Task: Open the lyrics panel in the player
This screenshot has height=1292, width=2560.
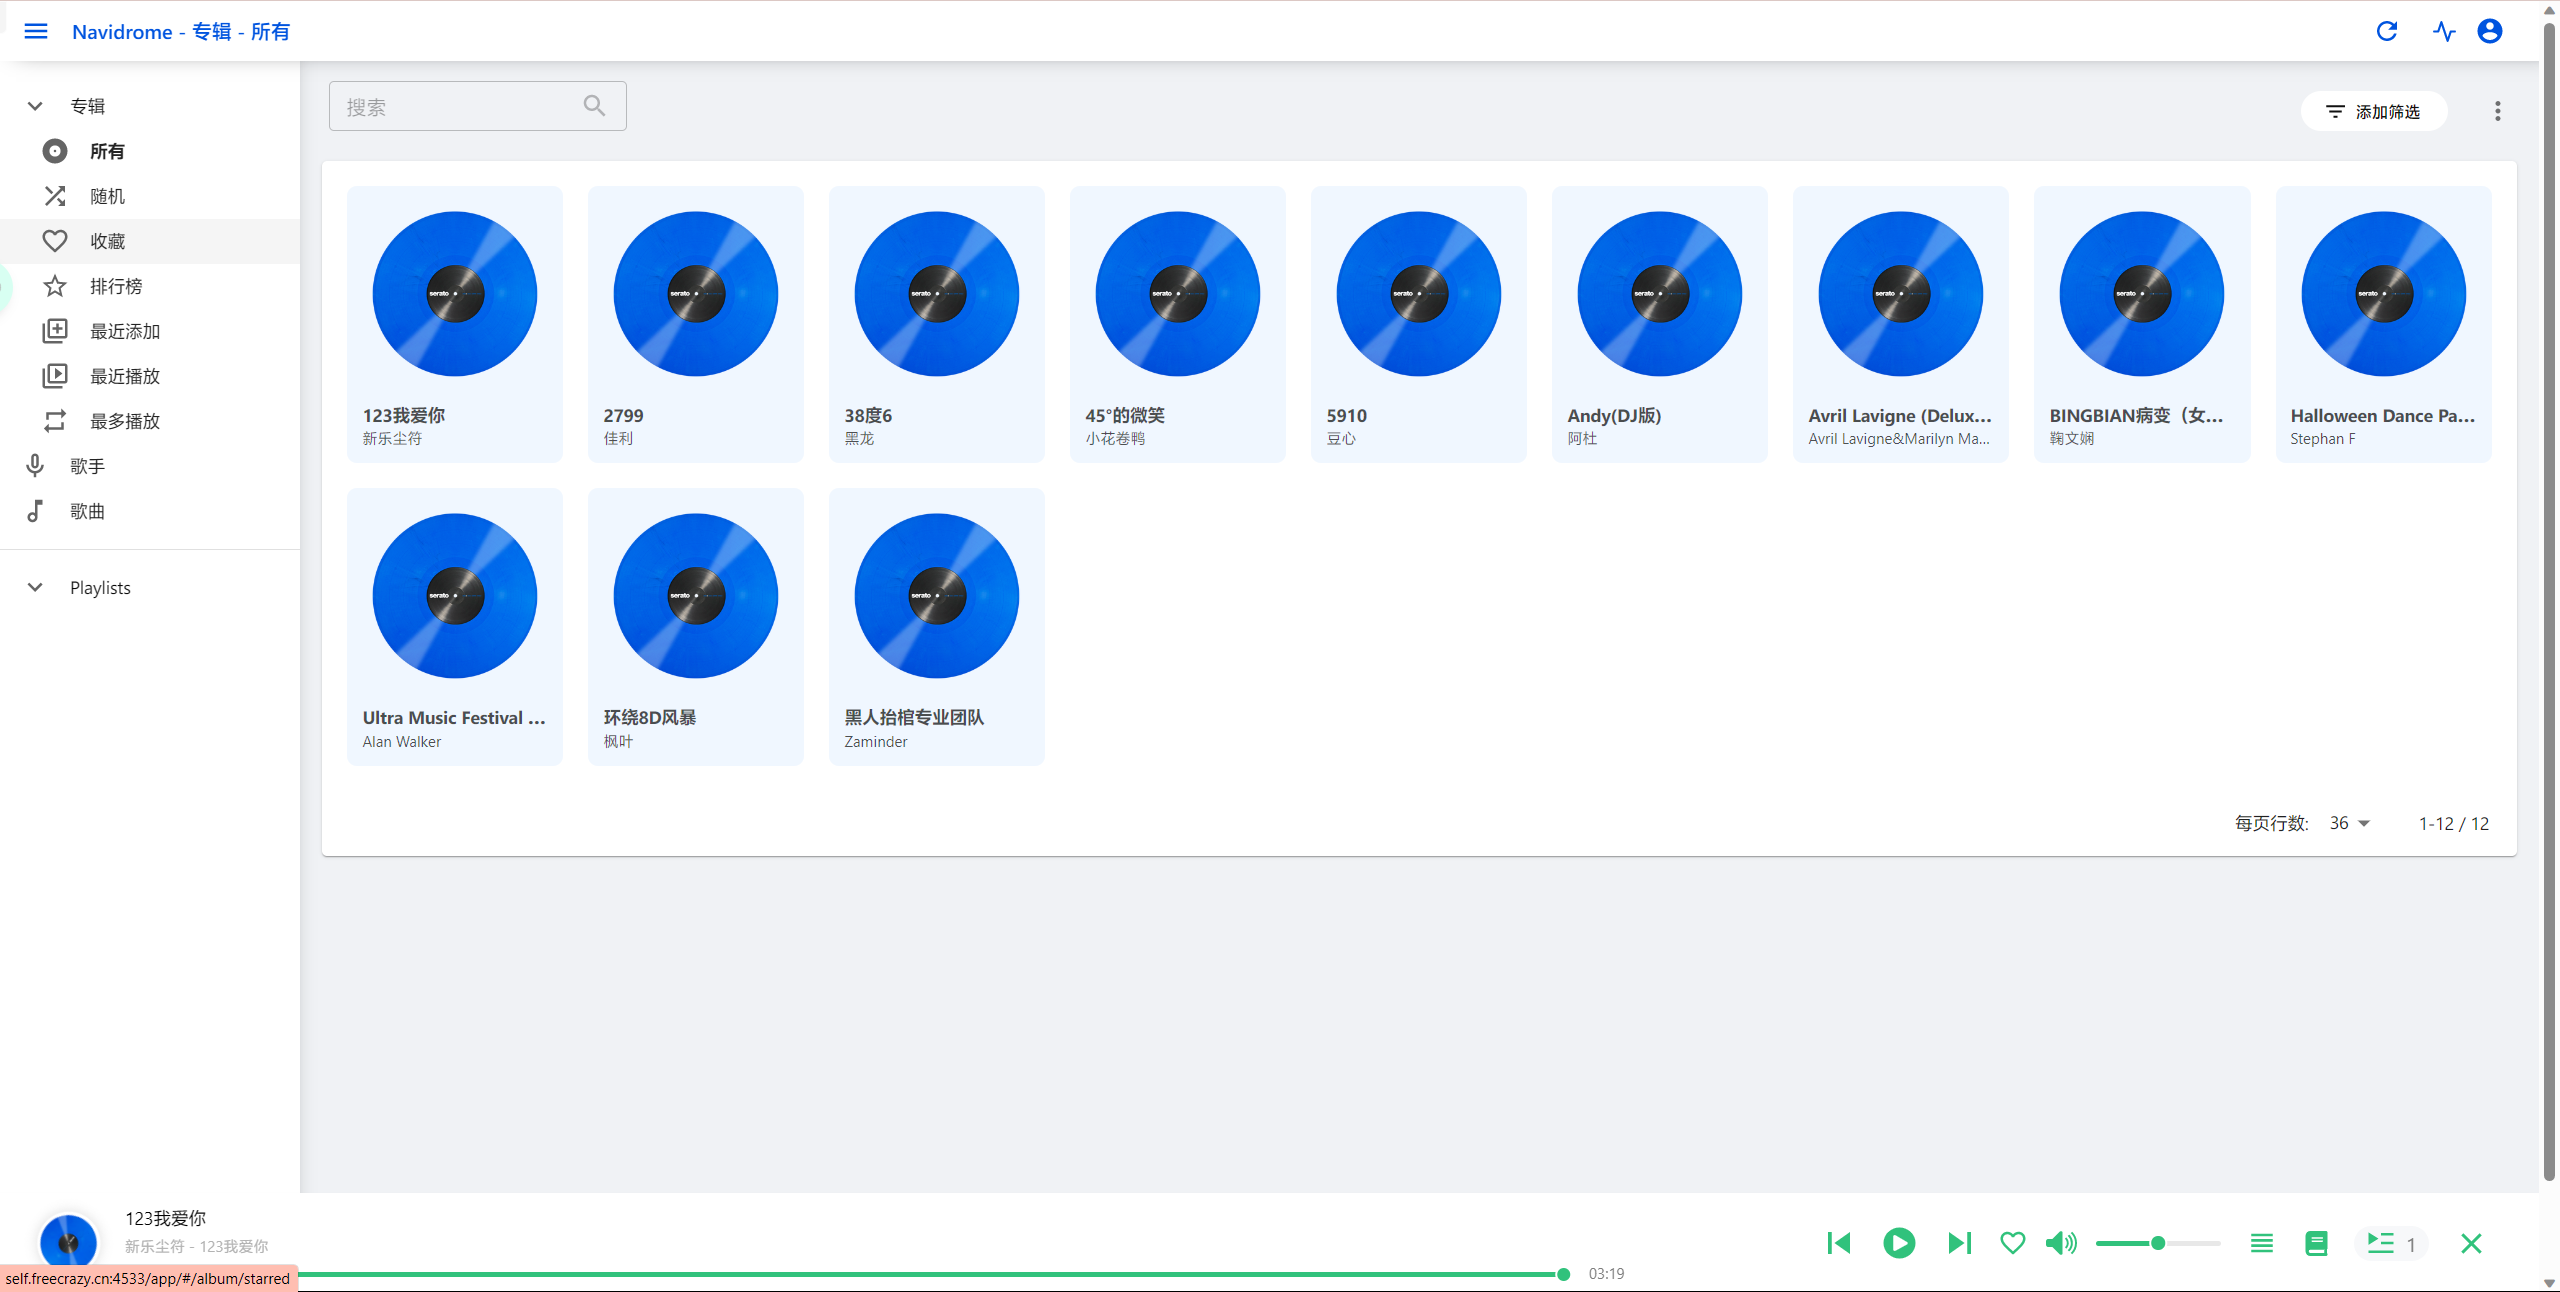Action: [2316, 1243]
